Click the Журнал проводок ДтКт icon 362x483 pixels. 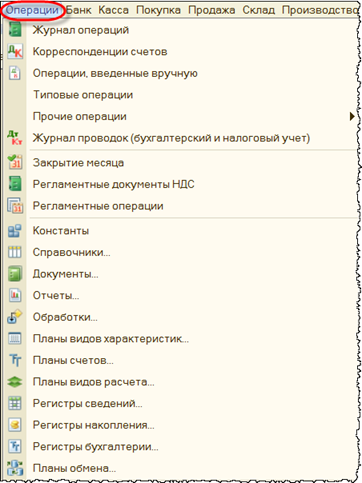click(x=15, y=138)
